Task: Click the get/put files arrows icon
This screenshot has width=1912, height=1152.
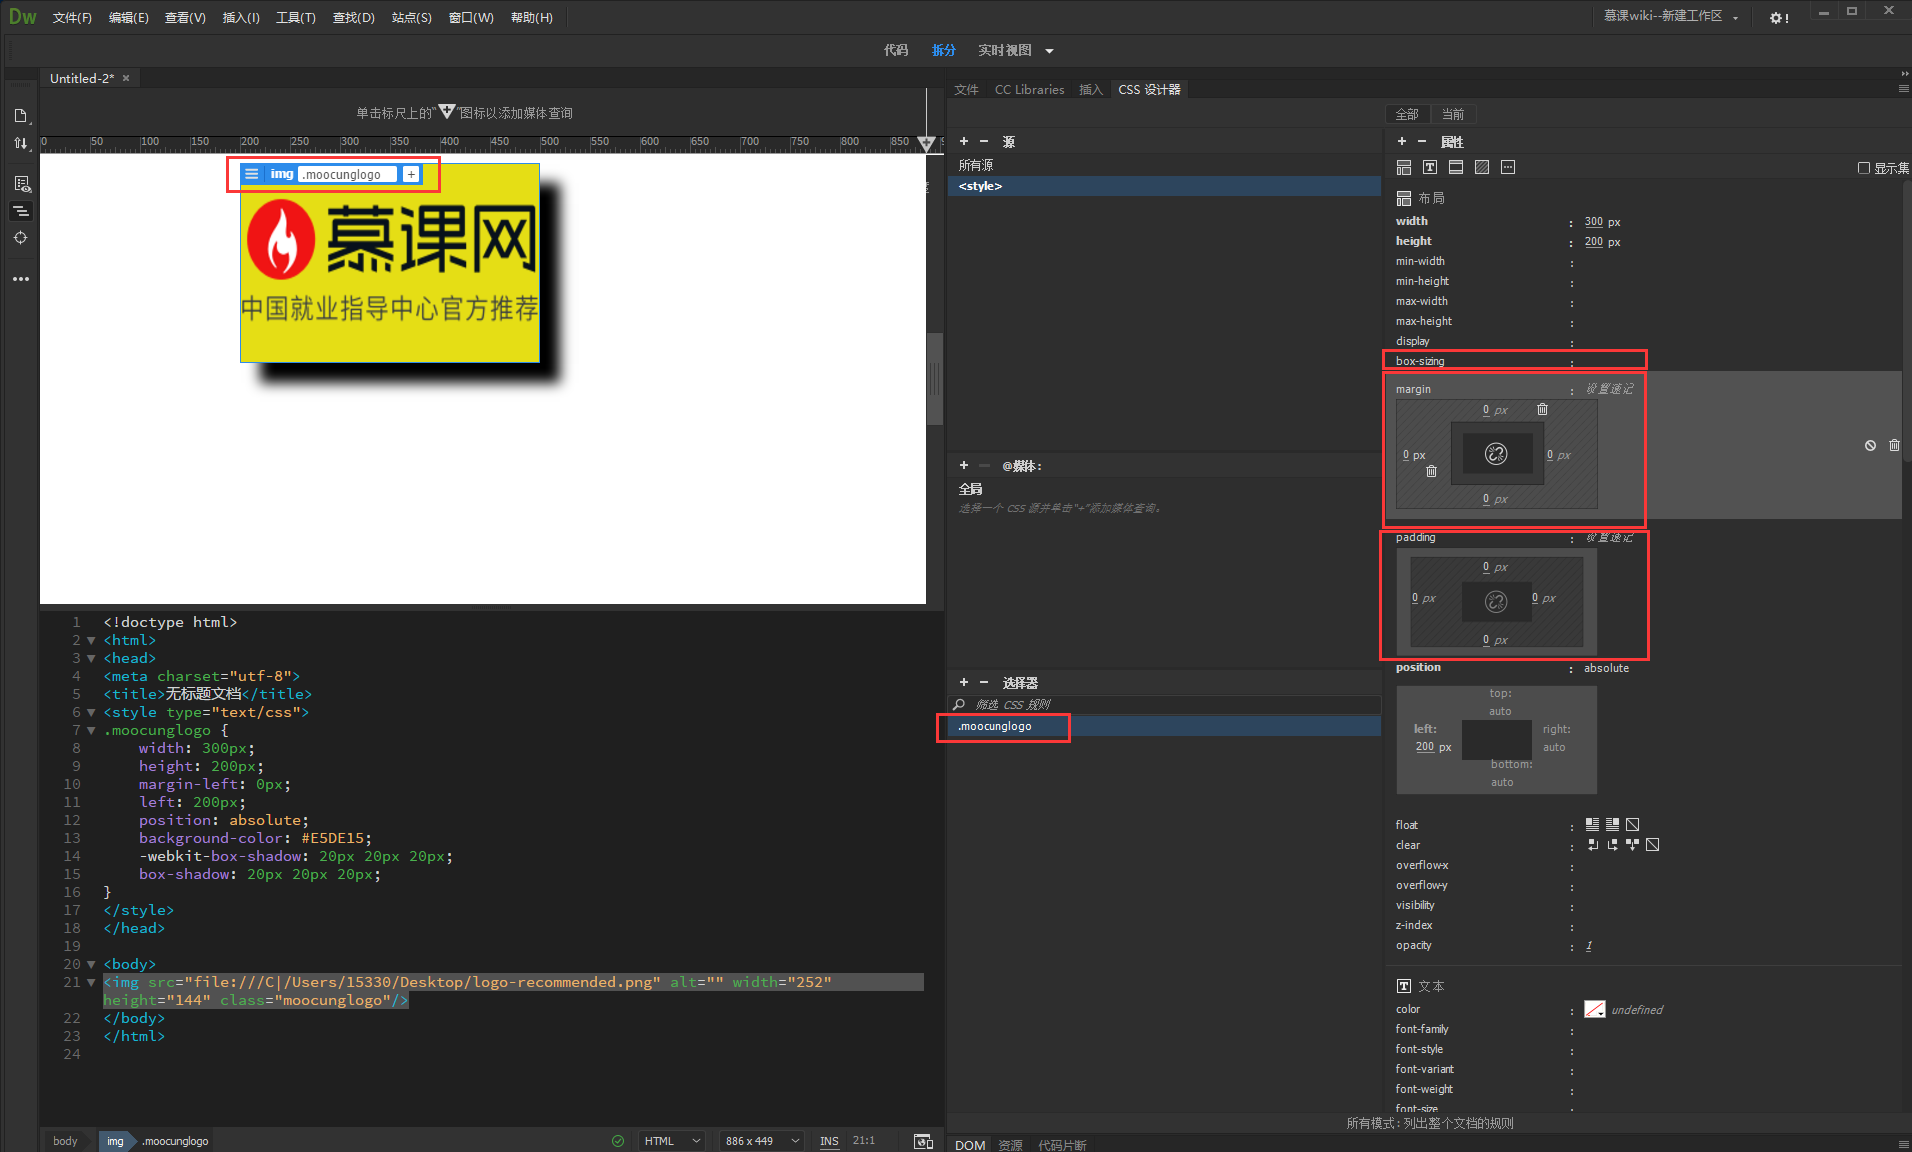Action: click(x=20, y=144)
